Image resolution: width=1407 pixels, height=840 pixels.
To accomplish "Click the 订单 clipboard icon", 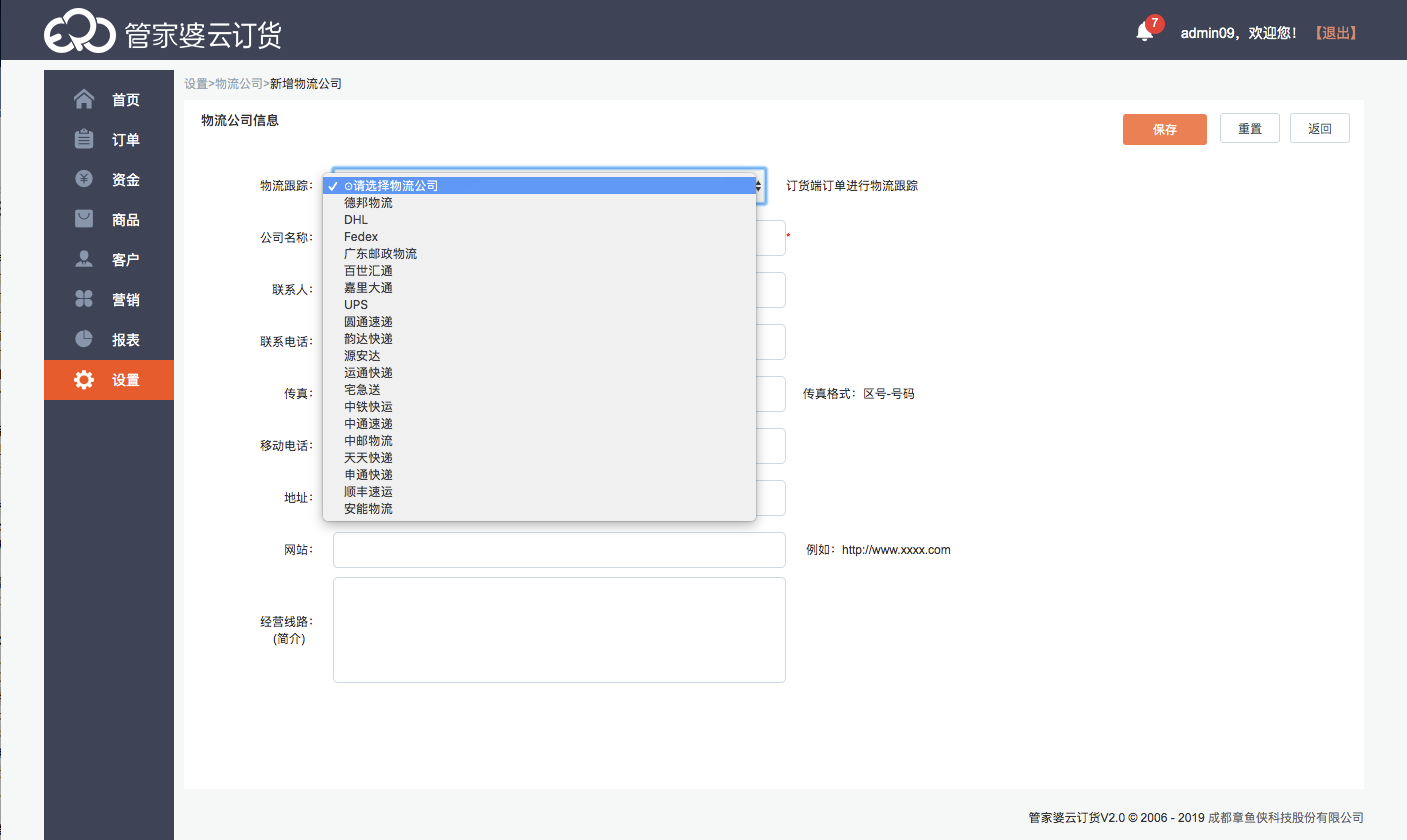I will pyautogui.click(x=85, y=140).
